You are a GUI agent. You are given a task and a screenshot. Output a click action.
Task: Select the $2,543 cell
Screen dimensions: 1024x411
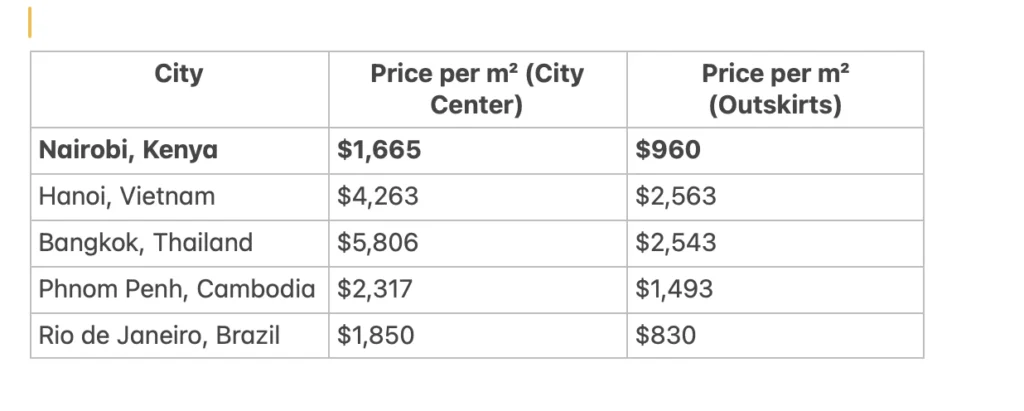coord(775,244)
